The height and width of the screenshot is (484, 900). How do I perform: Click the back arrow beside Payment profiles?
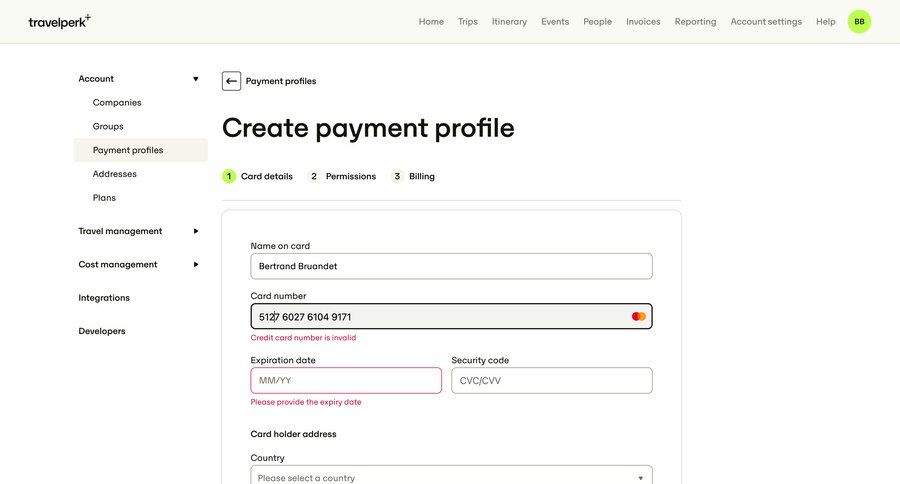(x=231, y=81)
